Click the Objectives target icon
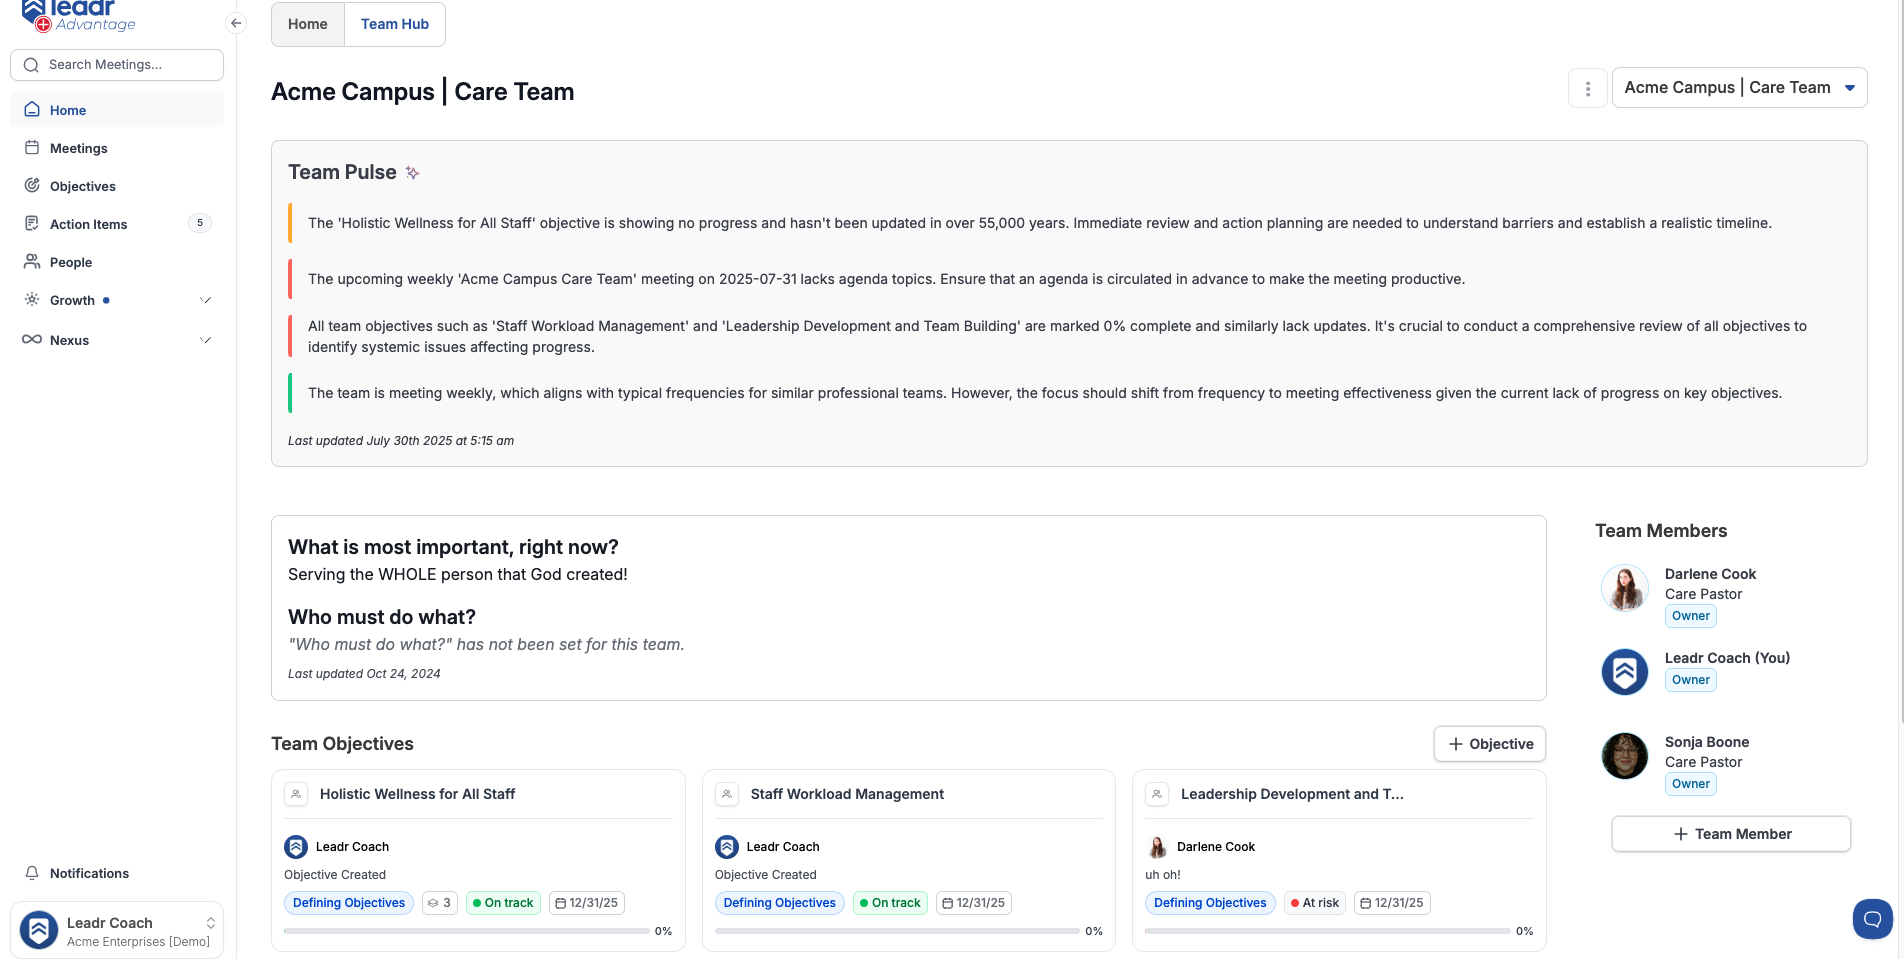The image size is (1904, 959). pyautogui.click(x=32, y=186)
